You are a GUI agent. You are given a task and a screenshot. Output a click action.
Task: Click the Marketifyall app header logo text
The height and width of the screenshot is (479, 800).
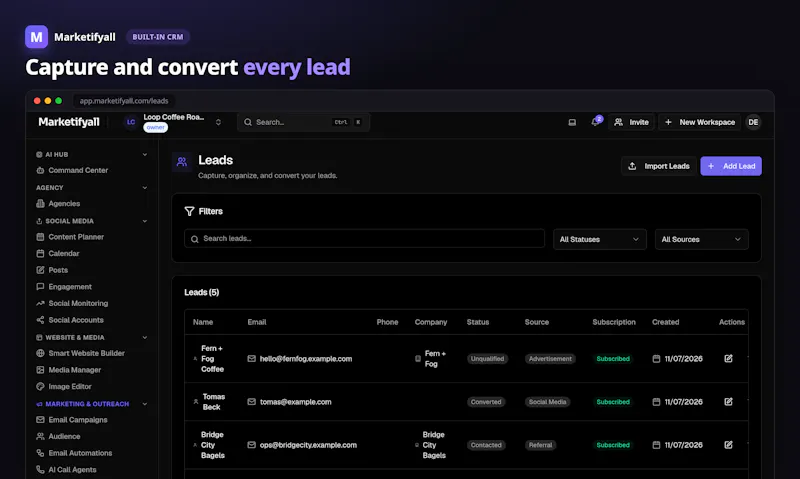tap(69, 122)
